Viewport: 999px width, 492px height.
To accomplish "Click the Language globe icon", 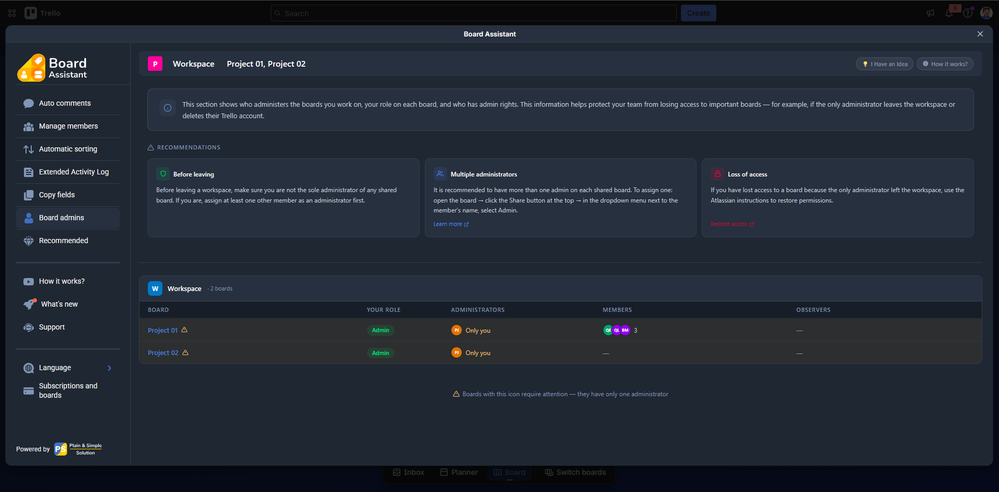I will 28,368.
